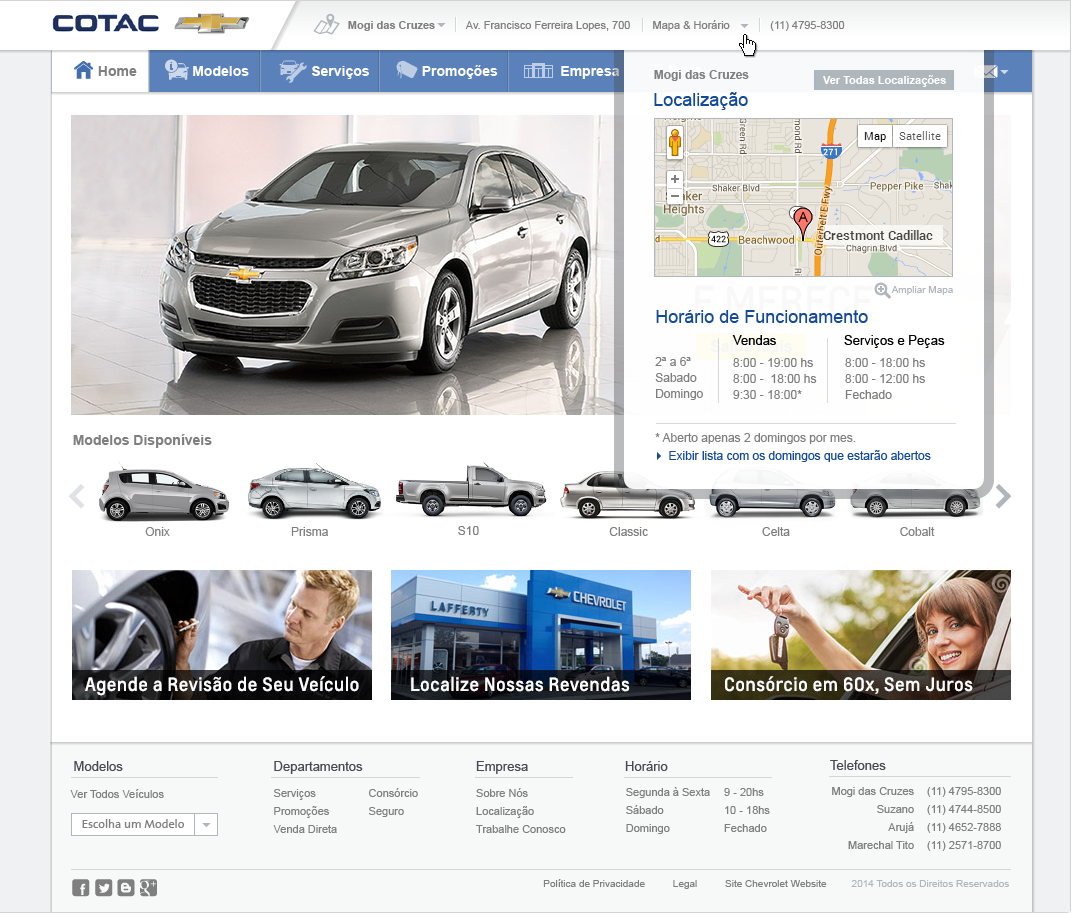
Task: Go to the Home tab
Action: (101, 71)
